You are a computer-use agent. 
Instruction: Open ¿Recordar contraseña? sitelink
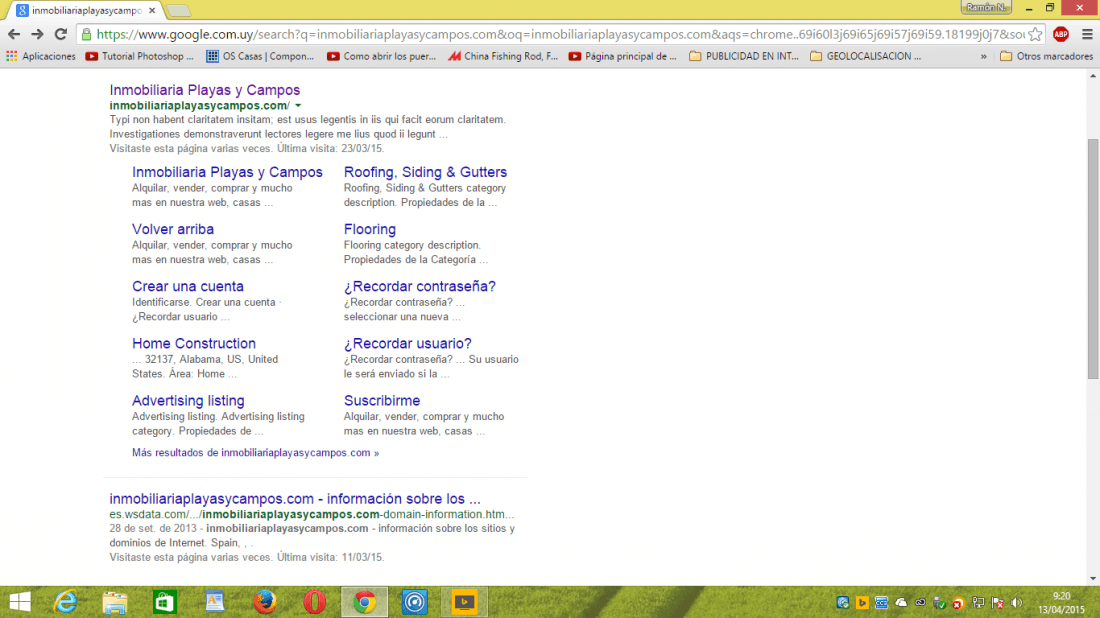(x=420, y=286)
